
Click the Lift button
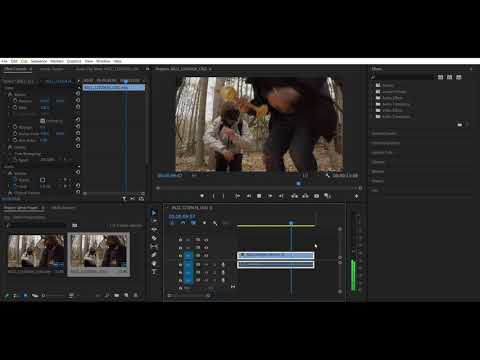(294, 196)
